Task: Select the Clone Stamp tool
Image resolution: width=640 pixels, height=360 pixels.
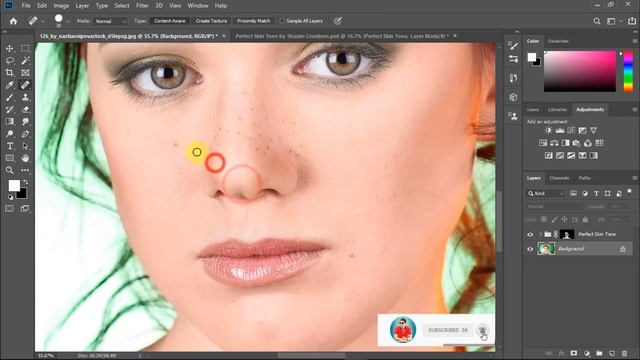Action: click(x=25, y=97)
